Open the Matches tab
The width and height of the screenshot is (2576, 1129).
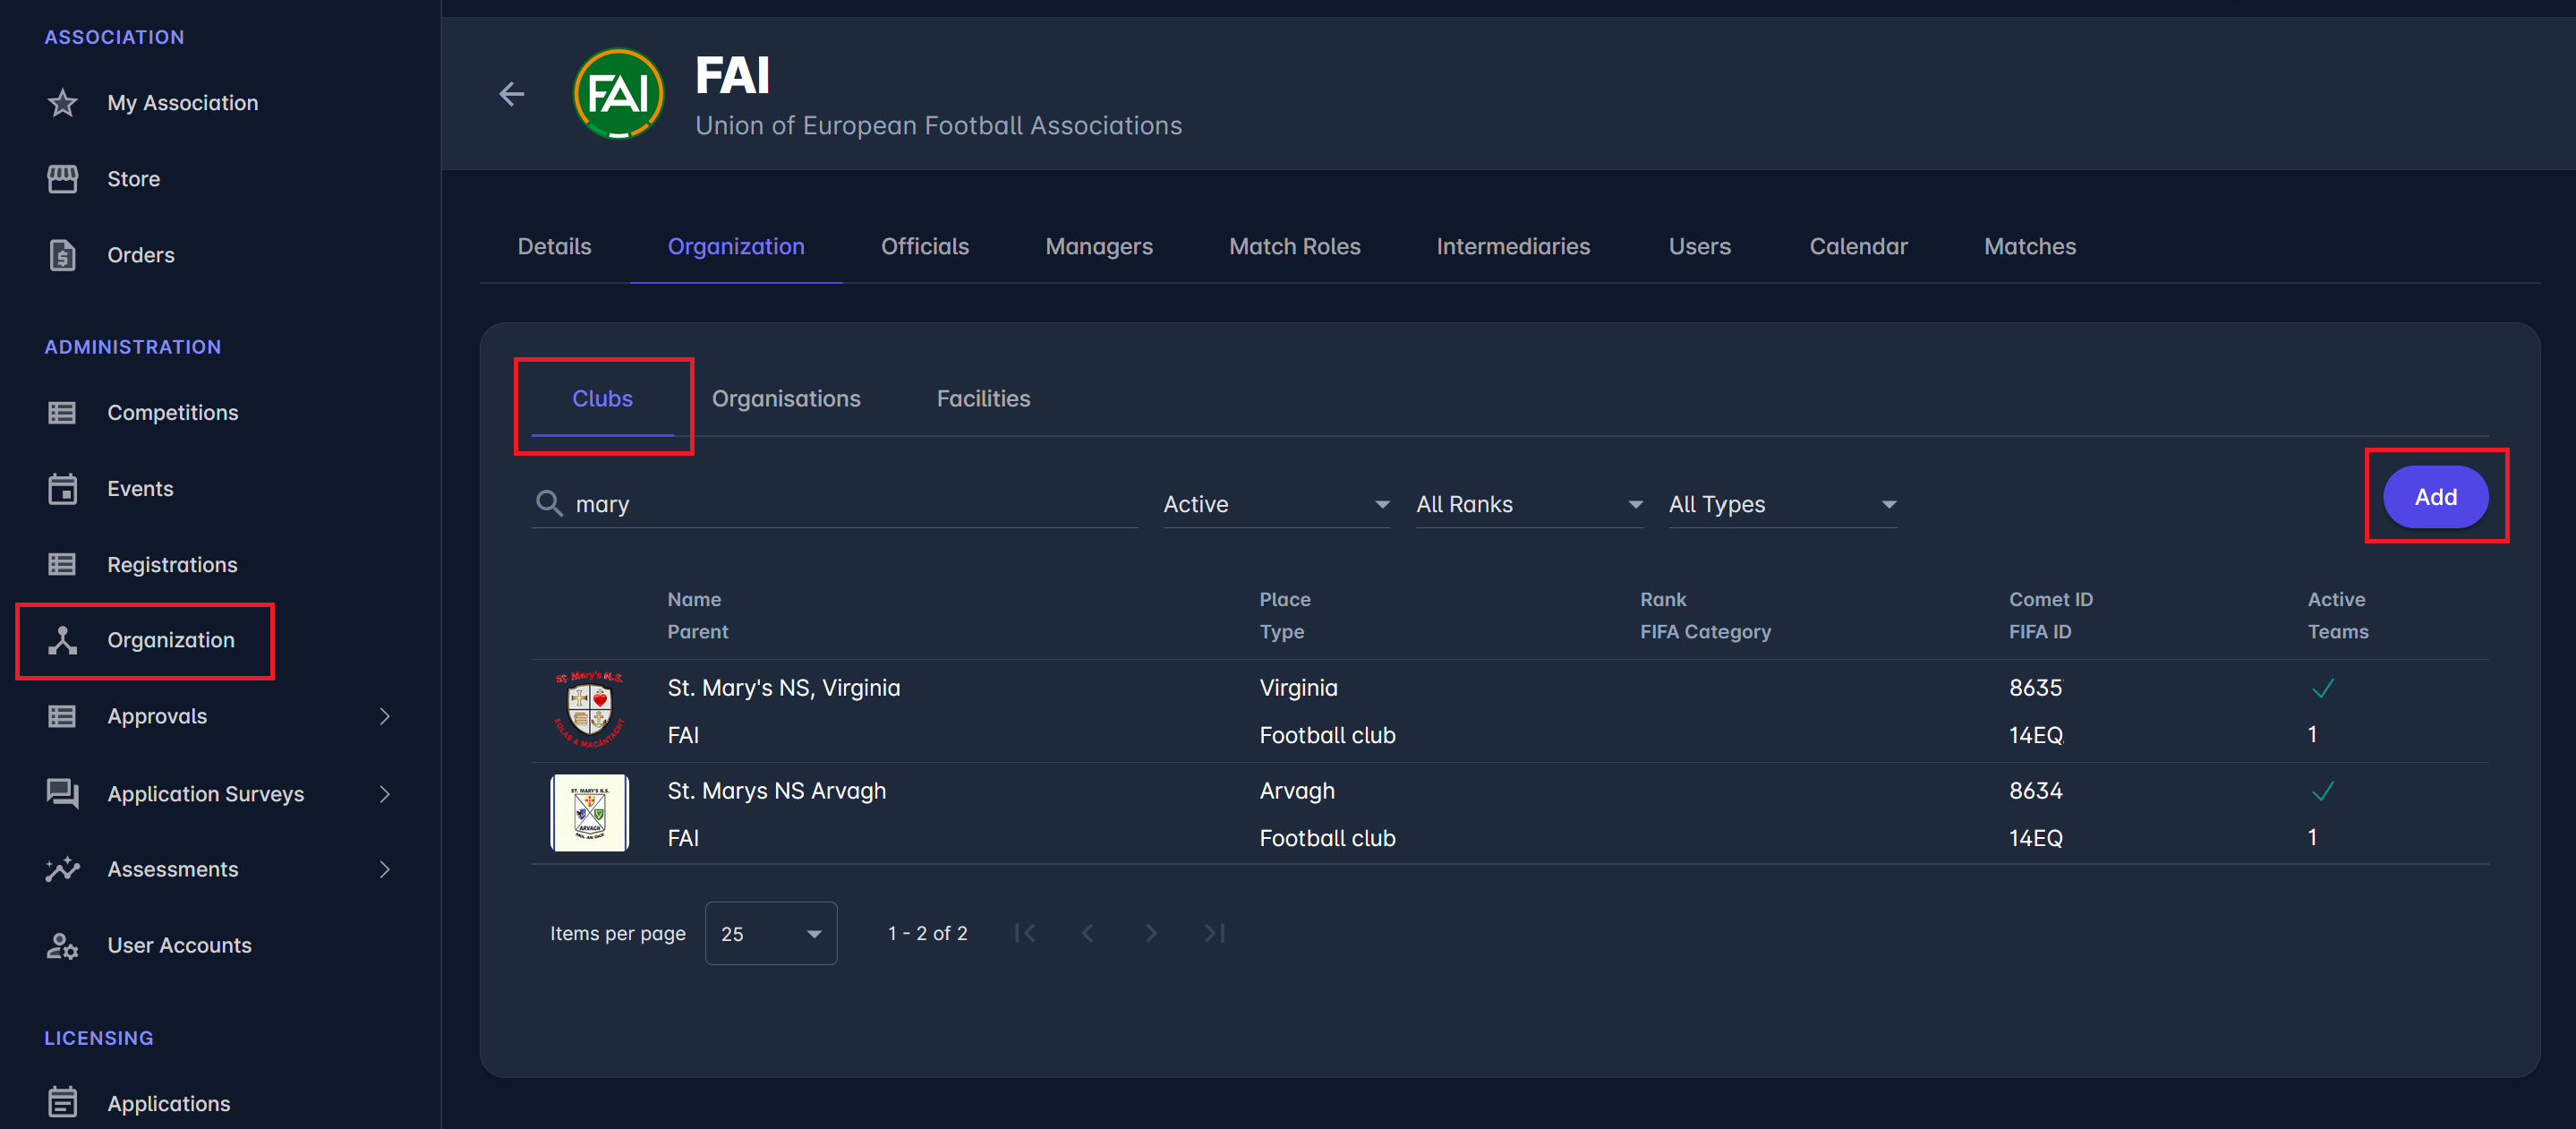2030,246
